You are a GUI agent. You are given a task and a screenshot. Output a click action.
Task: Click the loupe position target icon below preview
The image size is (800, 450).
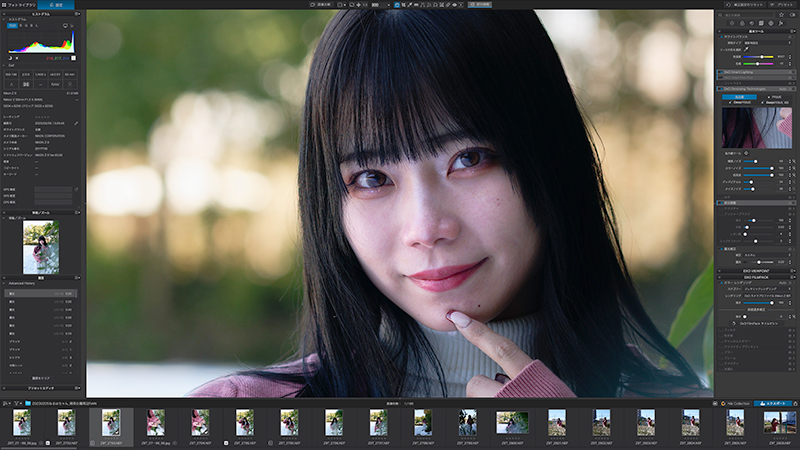[746, 153]
